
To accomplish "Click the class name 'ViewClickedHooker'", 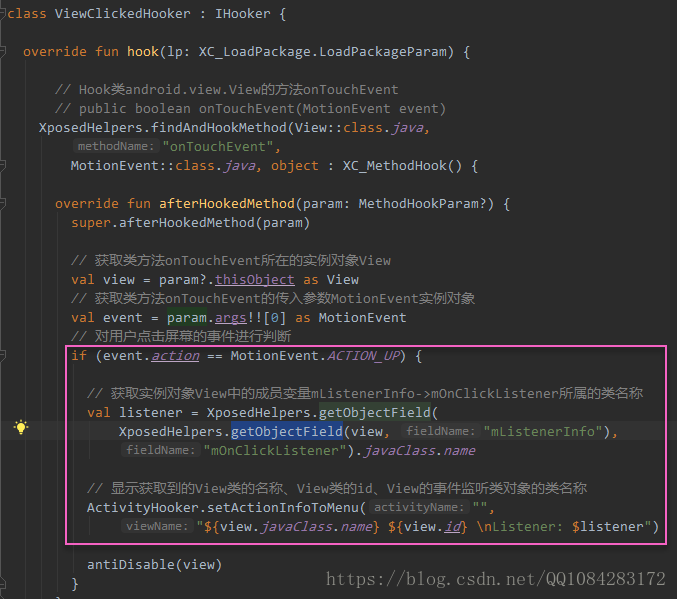I will [123, 14].
